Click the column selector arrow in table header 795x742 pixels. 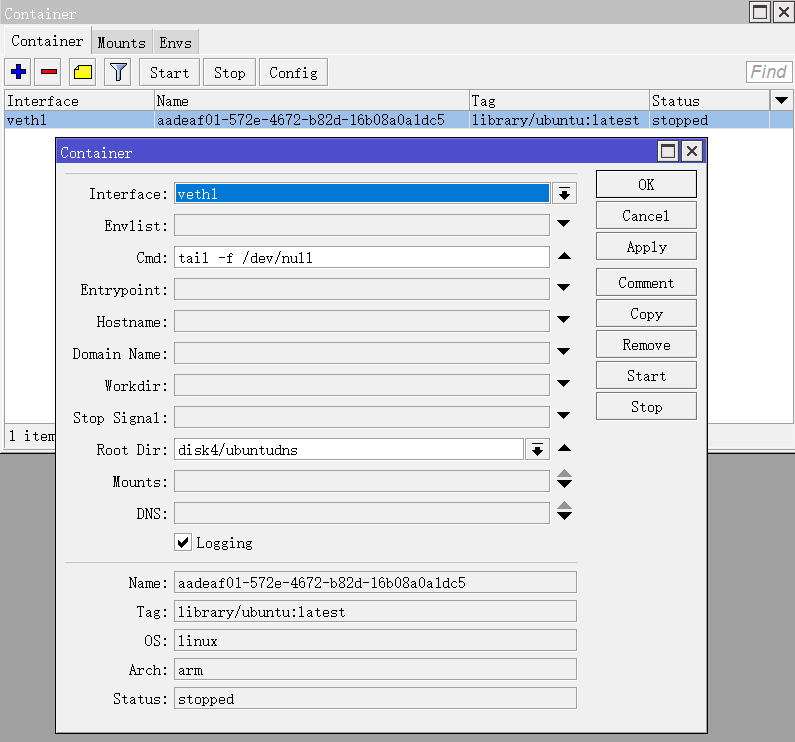pos(781,100)
